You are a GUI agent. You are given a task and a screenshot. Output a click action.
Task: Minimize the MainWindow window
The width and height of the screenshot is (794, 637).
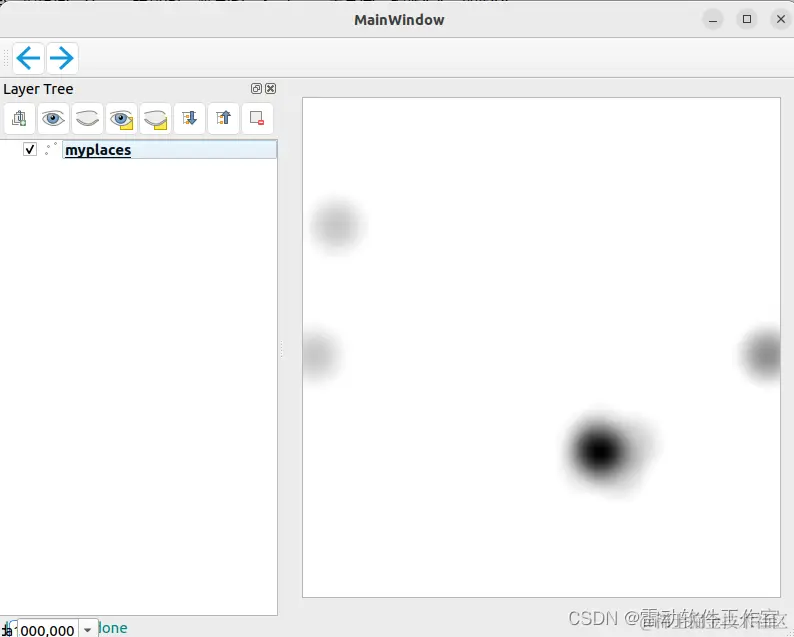coord(713,20)
